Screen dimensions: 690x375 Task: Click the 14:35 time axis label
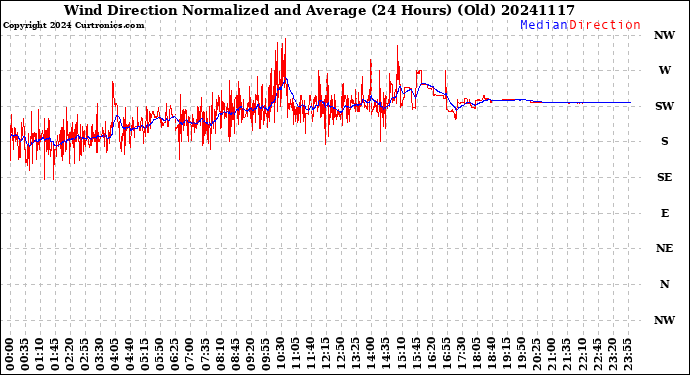click(385, 354)
